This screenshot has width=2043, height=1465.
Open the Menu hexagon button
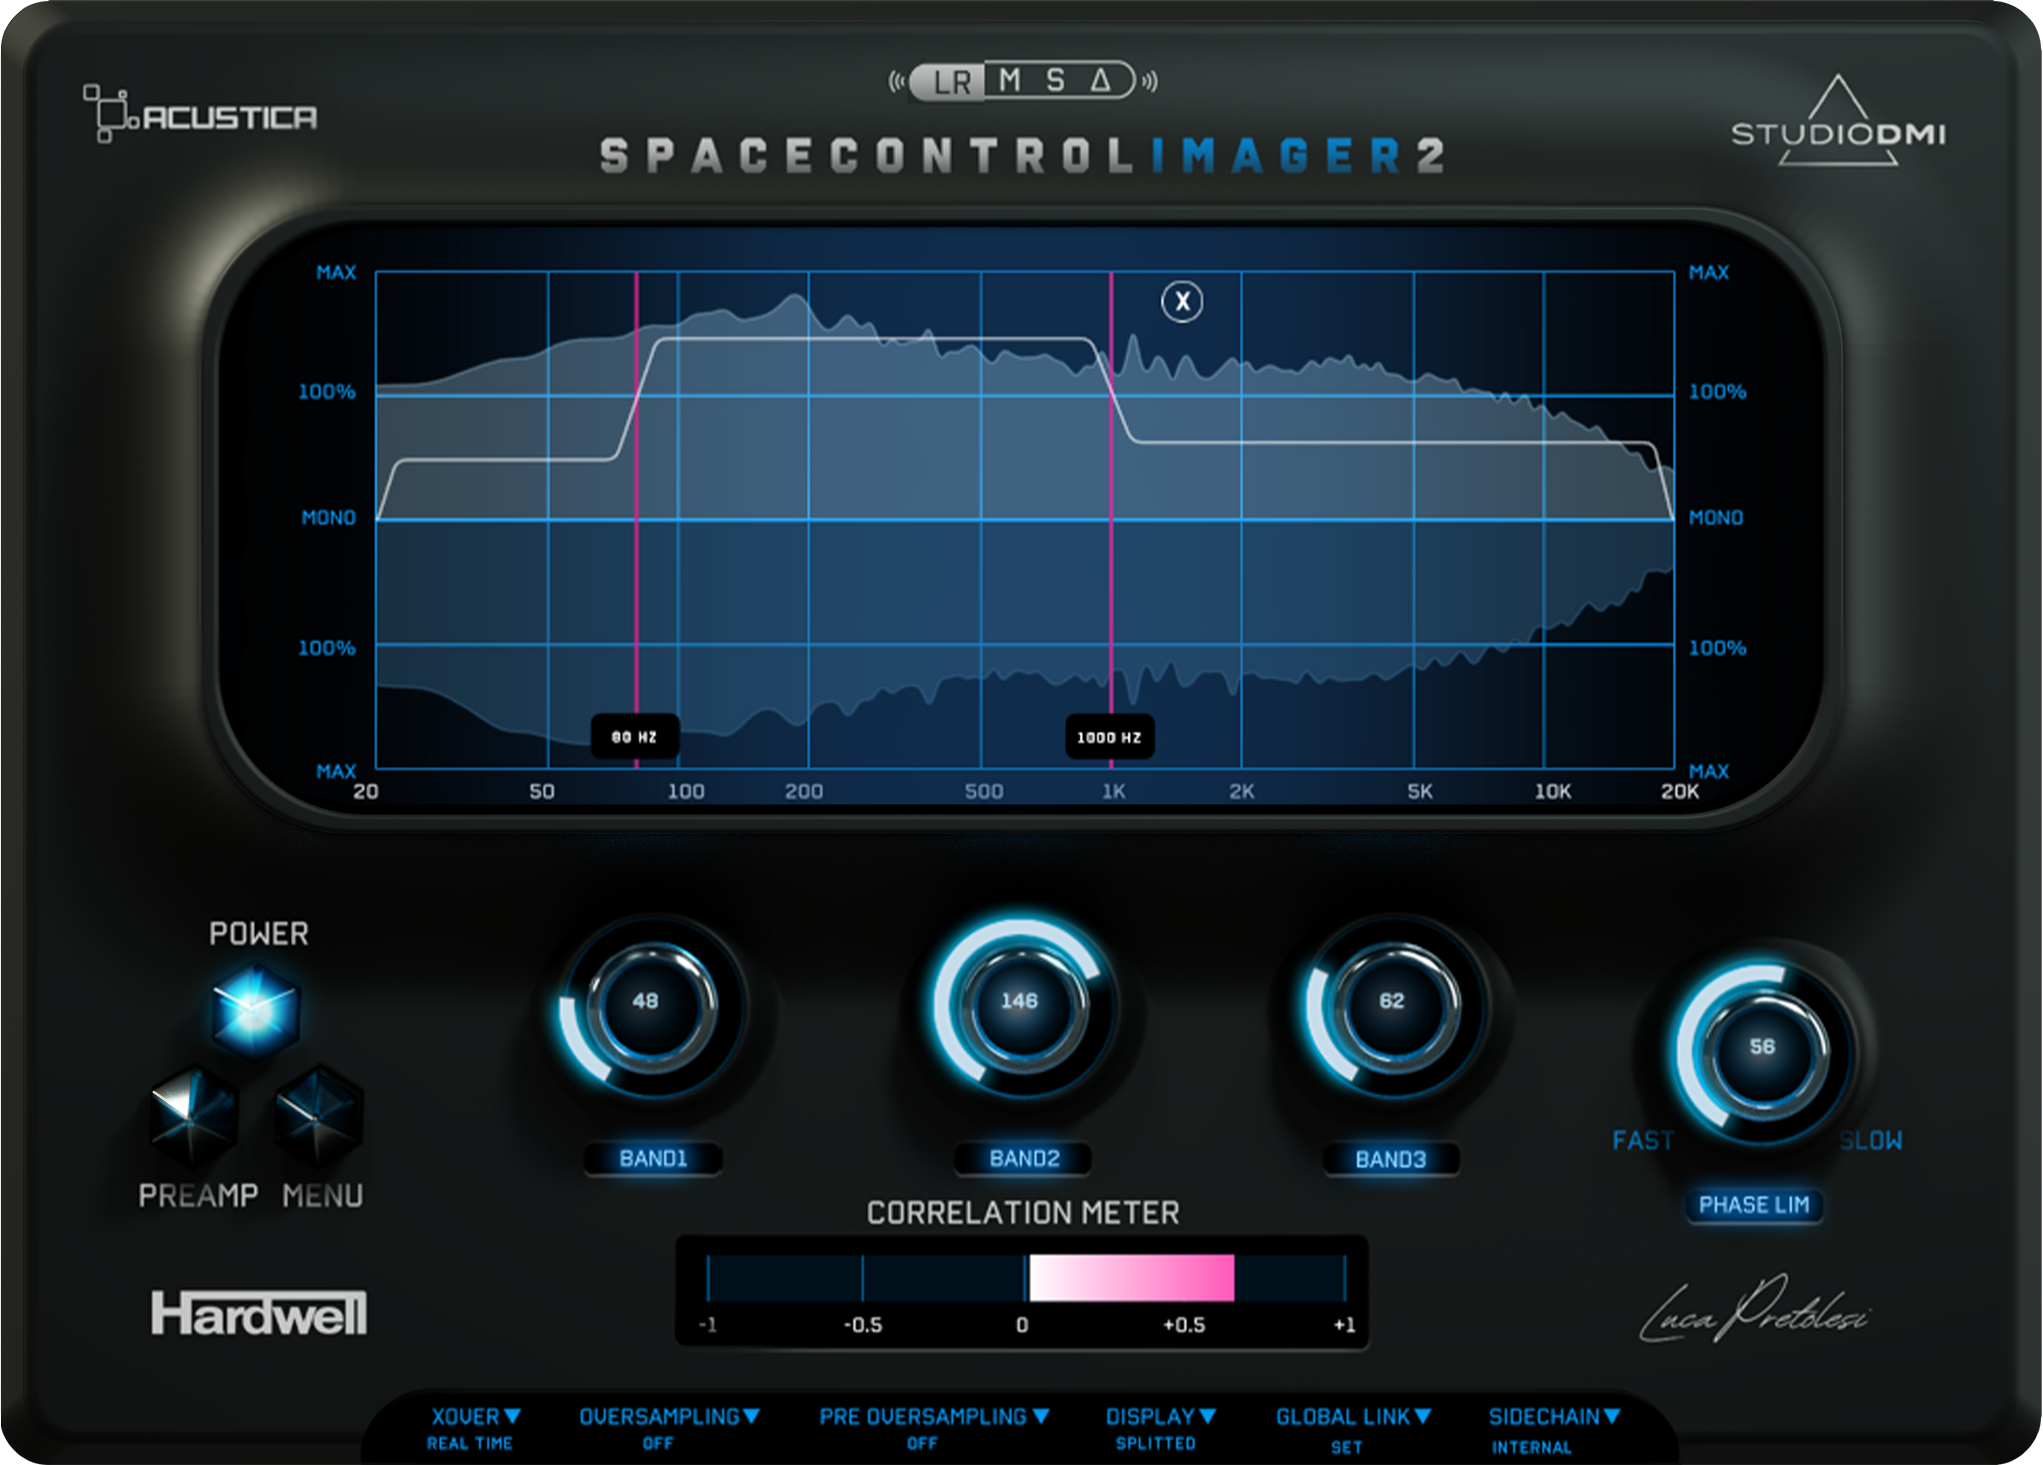tap(319, 1116)
